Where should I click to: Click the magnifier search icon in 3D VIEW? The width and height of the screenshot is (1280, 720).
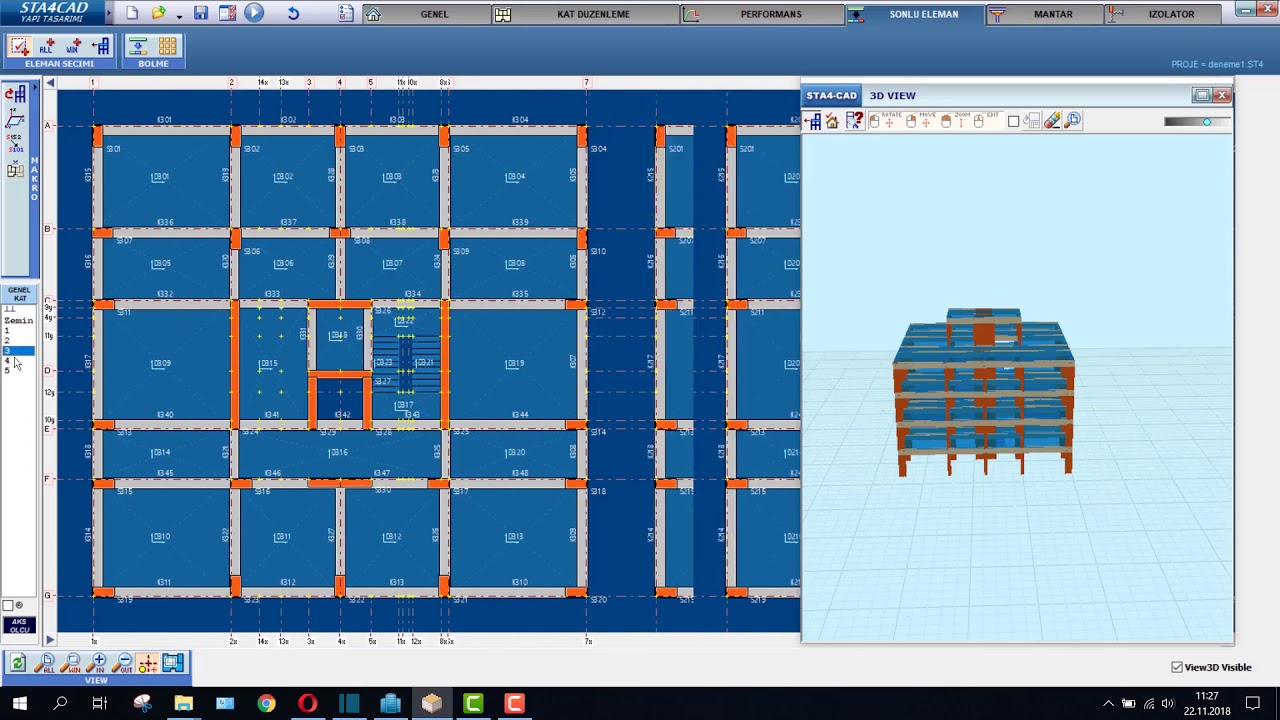(x=1073, y=121)
